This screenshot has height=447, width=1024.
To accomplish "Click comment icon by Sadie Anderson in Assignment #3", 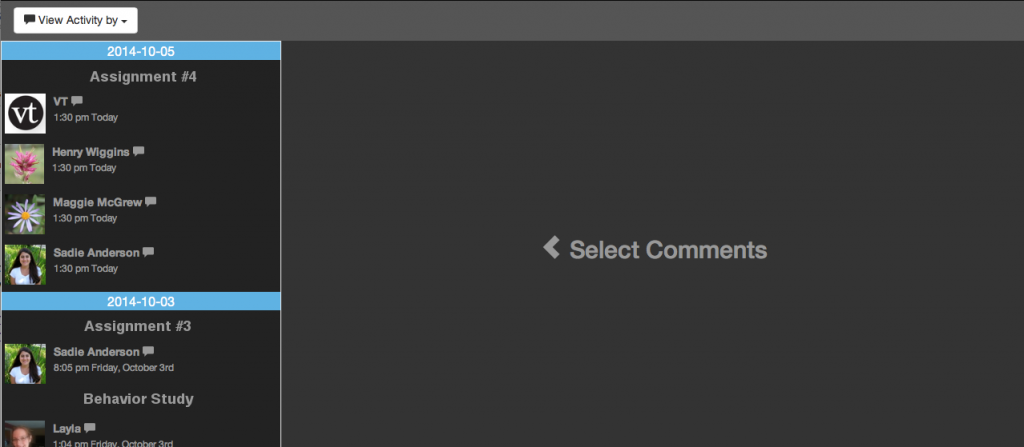I will 148,351.
